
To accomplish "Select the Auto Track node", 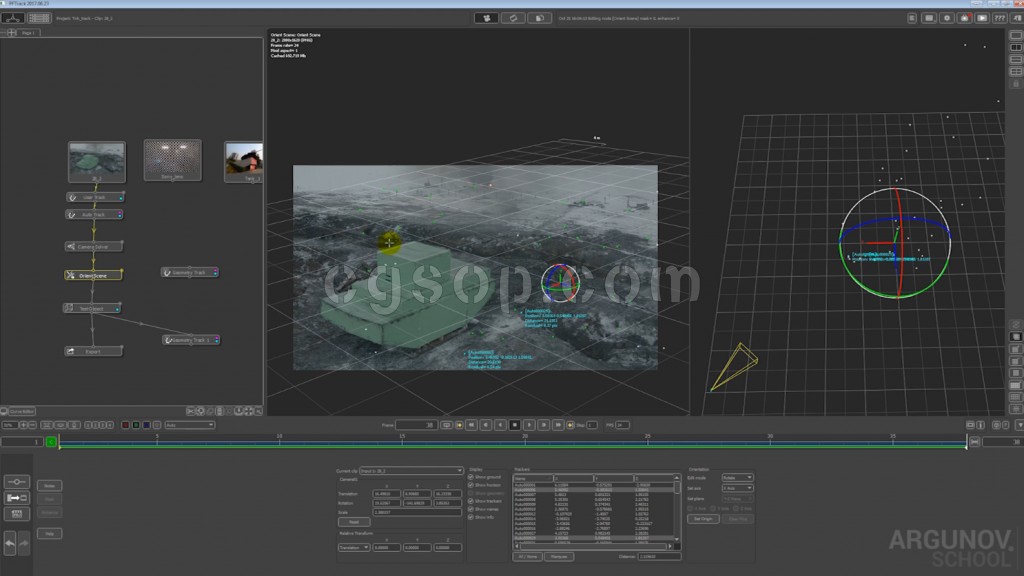I will pyautogui.click(x=93, y=214).
